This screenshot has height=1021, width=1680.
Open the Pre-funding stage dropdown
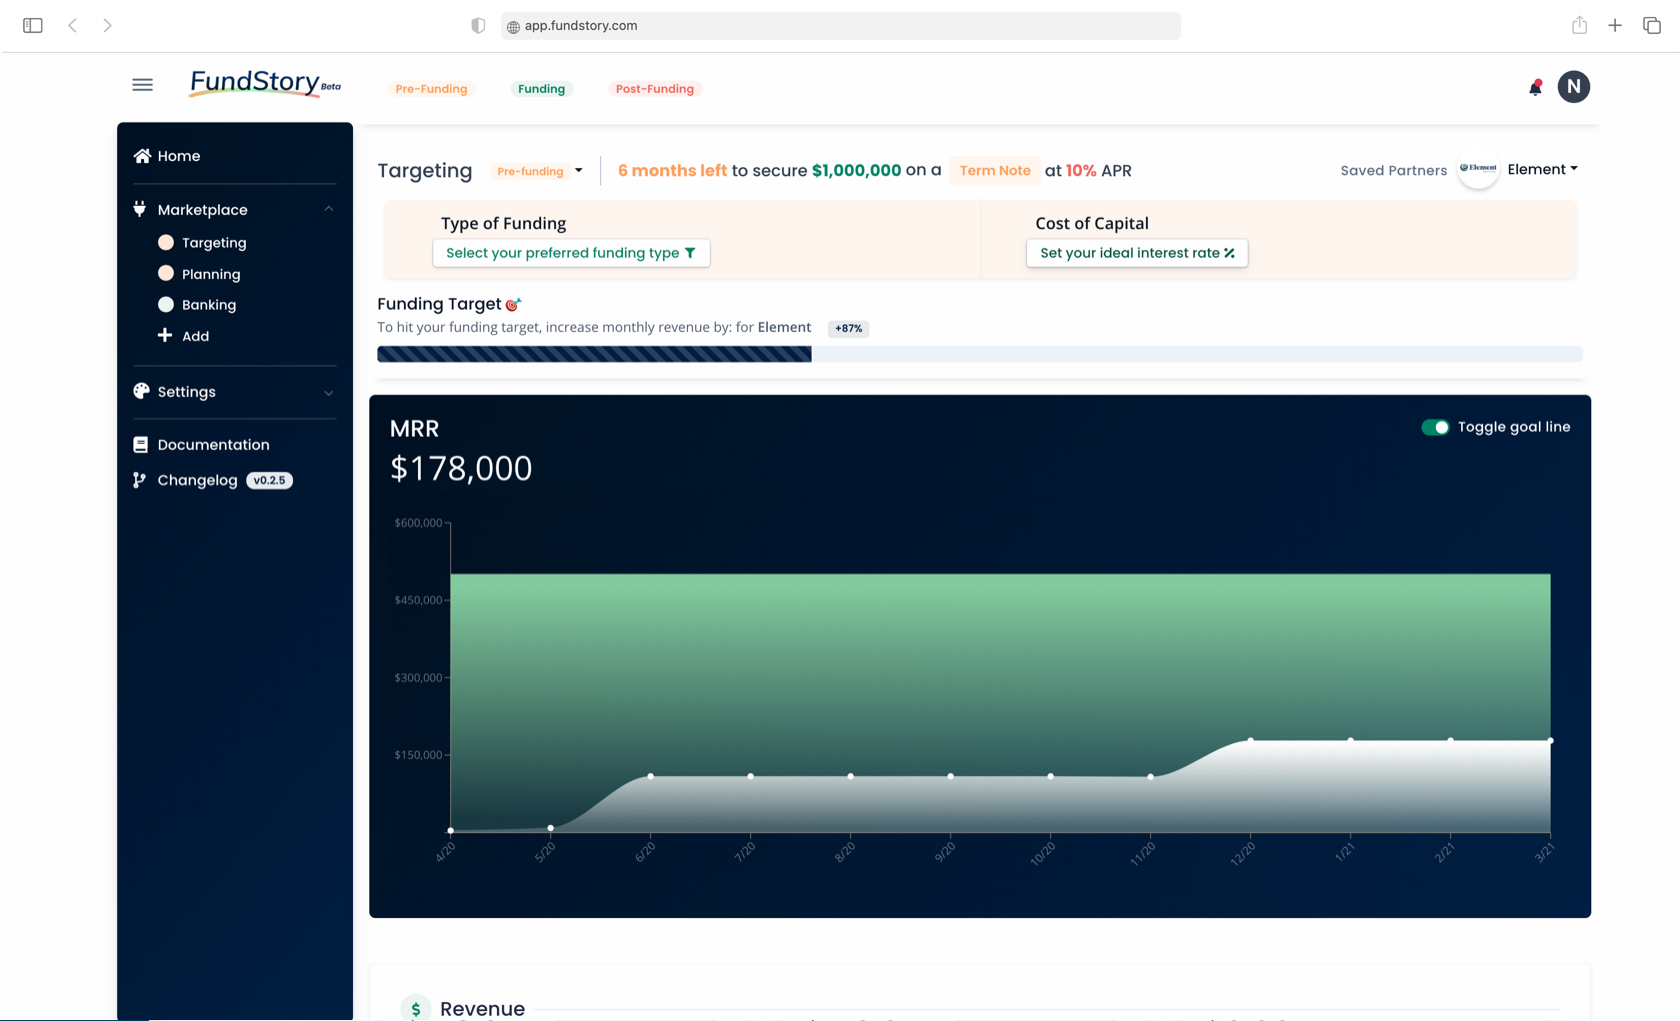(x=540, y=171)
